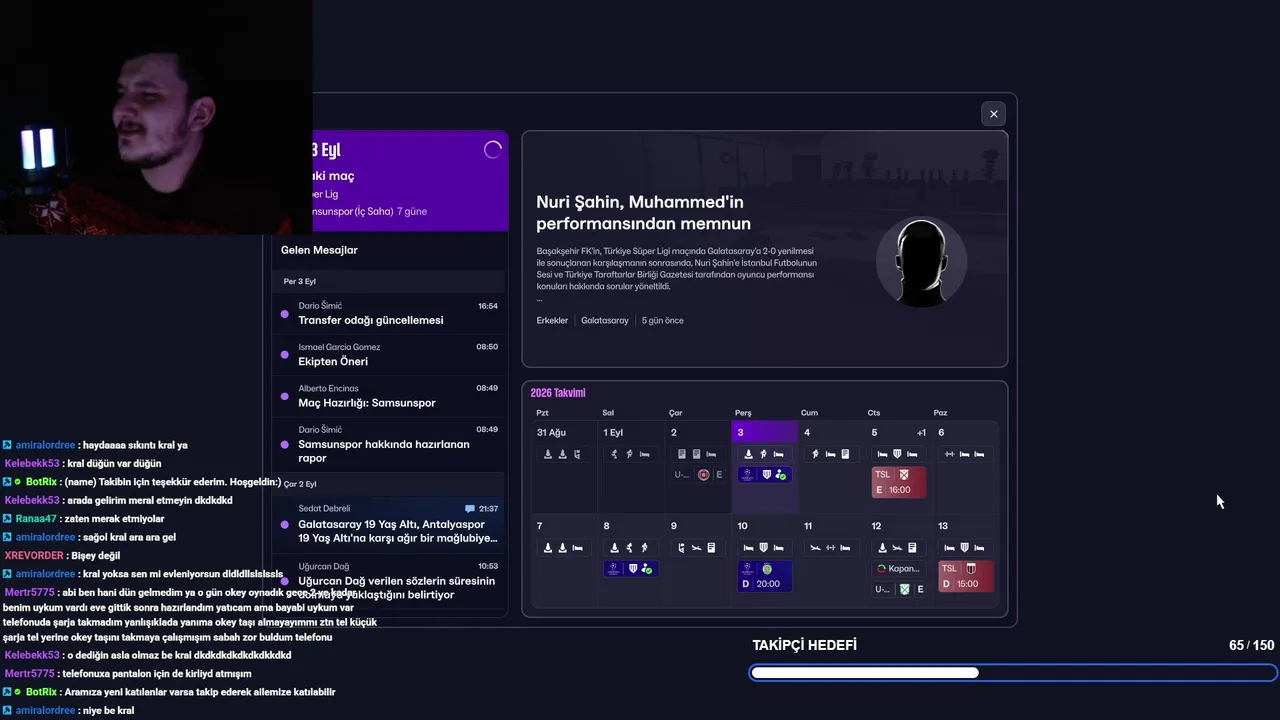This screenshot has height=720, width=1280.
Task: Open the Ekipten Öneri message from Ismael Garcia Gomez
Action: pyautogui.click(x=390, y=354)
